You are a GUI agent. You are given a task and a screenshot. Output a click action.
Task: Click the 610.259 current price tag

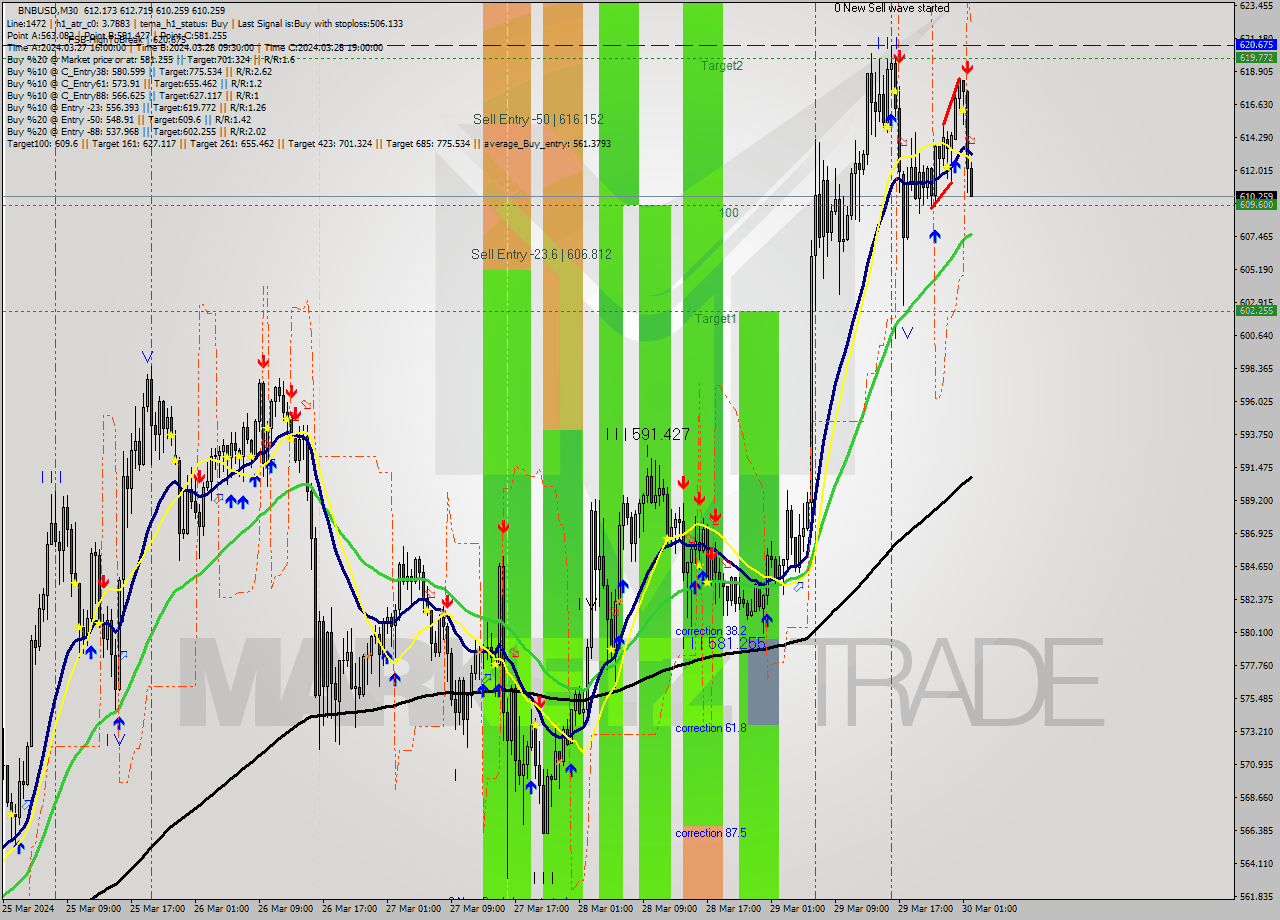(1256, 196)
